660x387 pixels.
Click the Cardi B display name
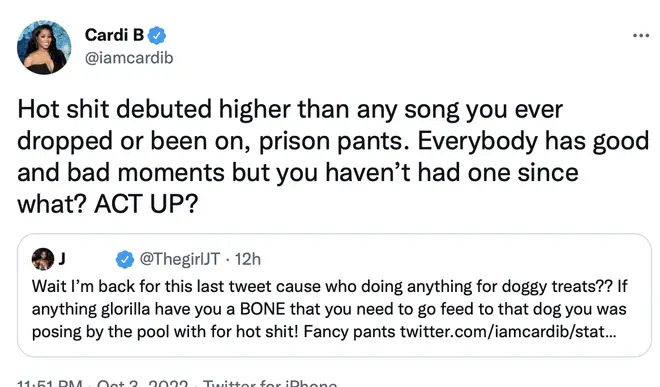114,35
